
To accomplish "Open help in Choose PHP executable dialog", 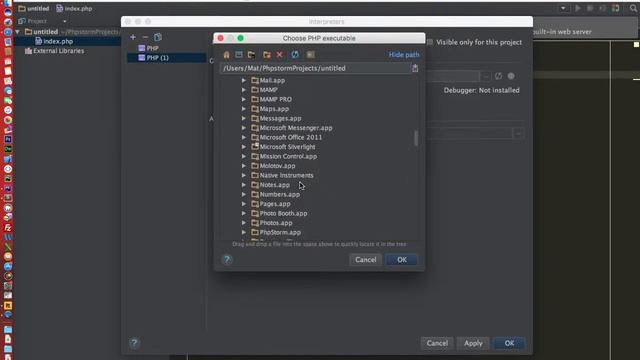I will [x=227, y=260].
